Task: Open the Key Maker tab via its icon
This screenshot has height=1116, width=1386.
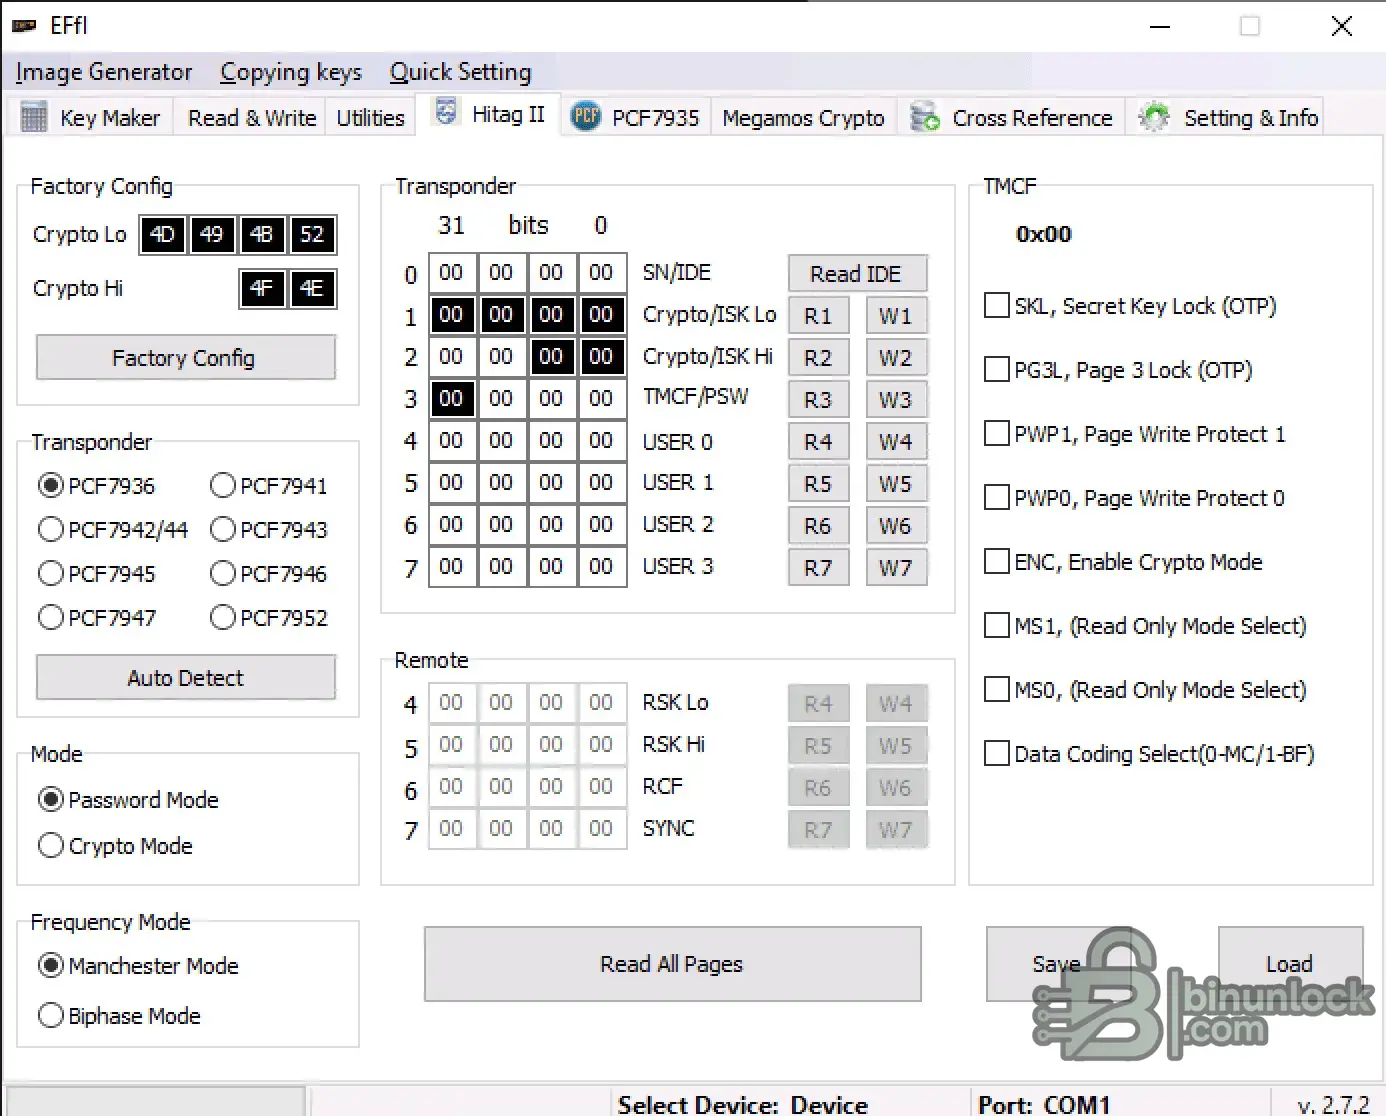Action: [34, 117]
